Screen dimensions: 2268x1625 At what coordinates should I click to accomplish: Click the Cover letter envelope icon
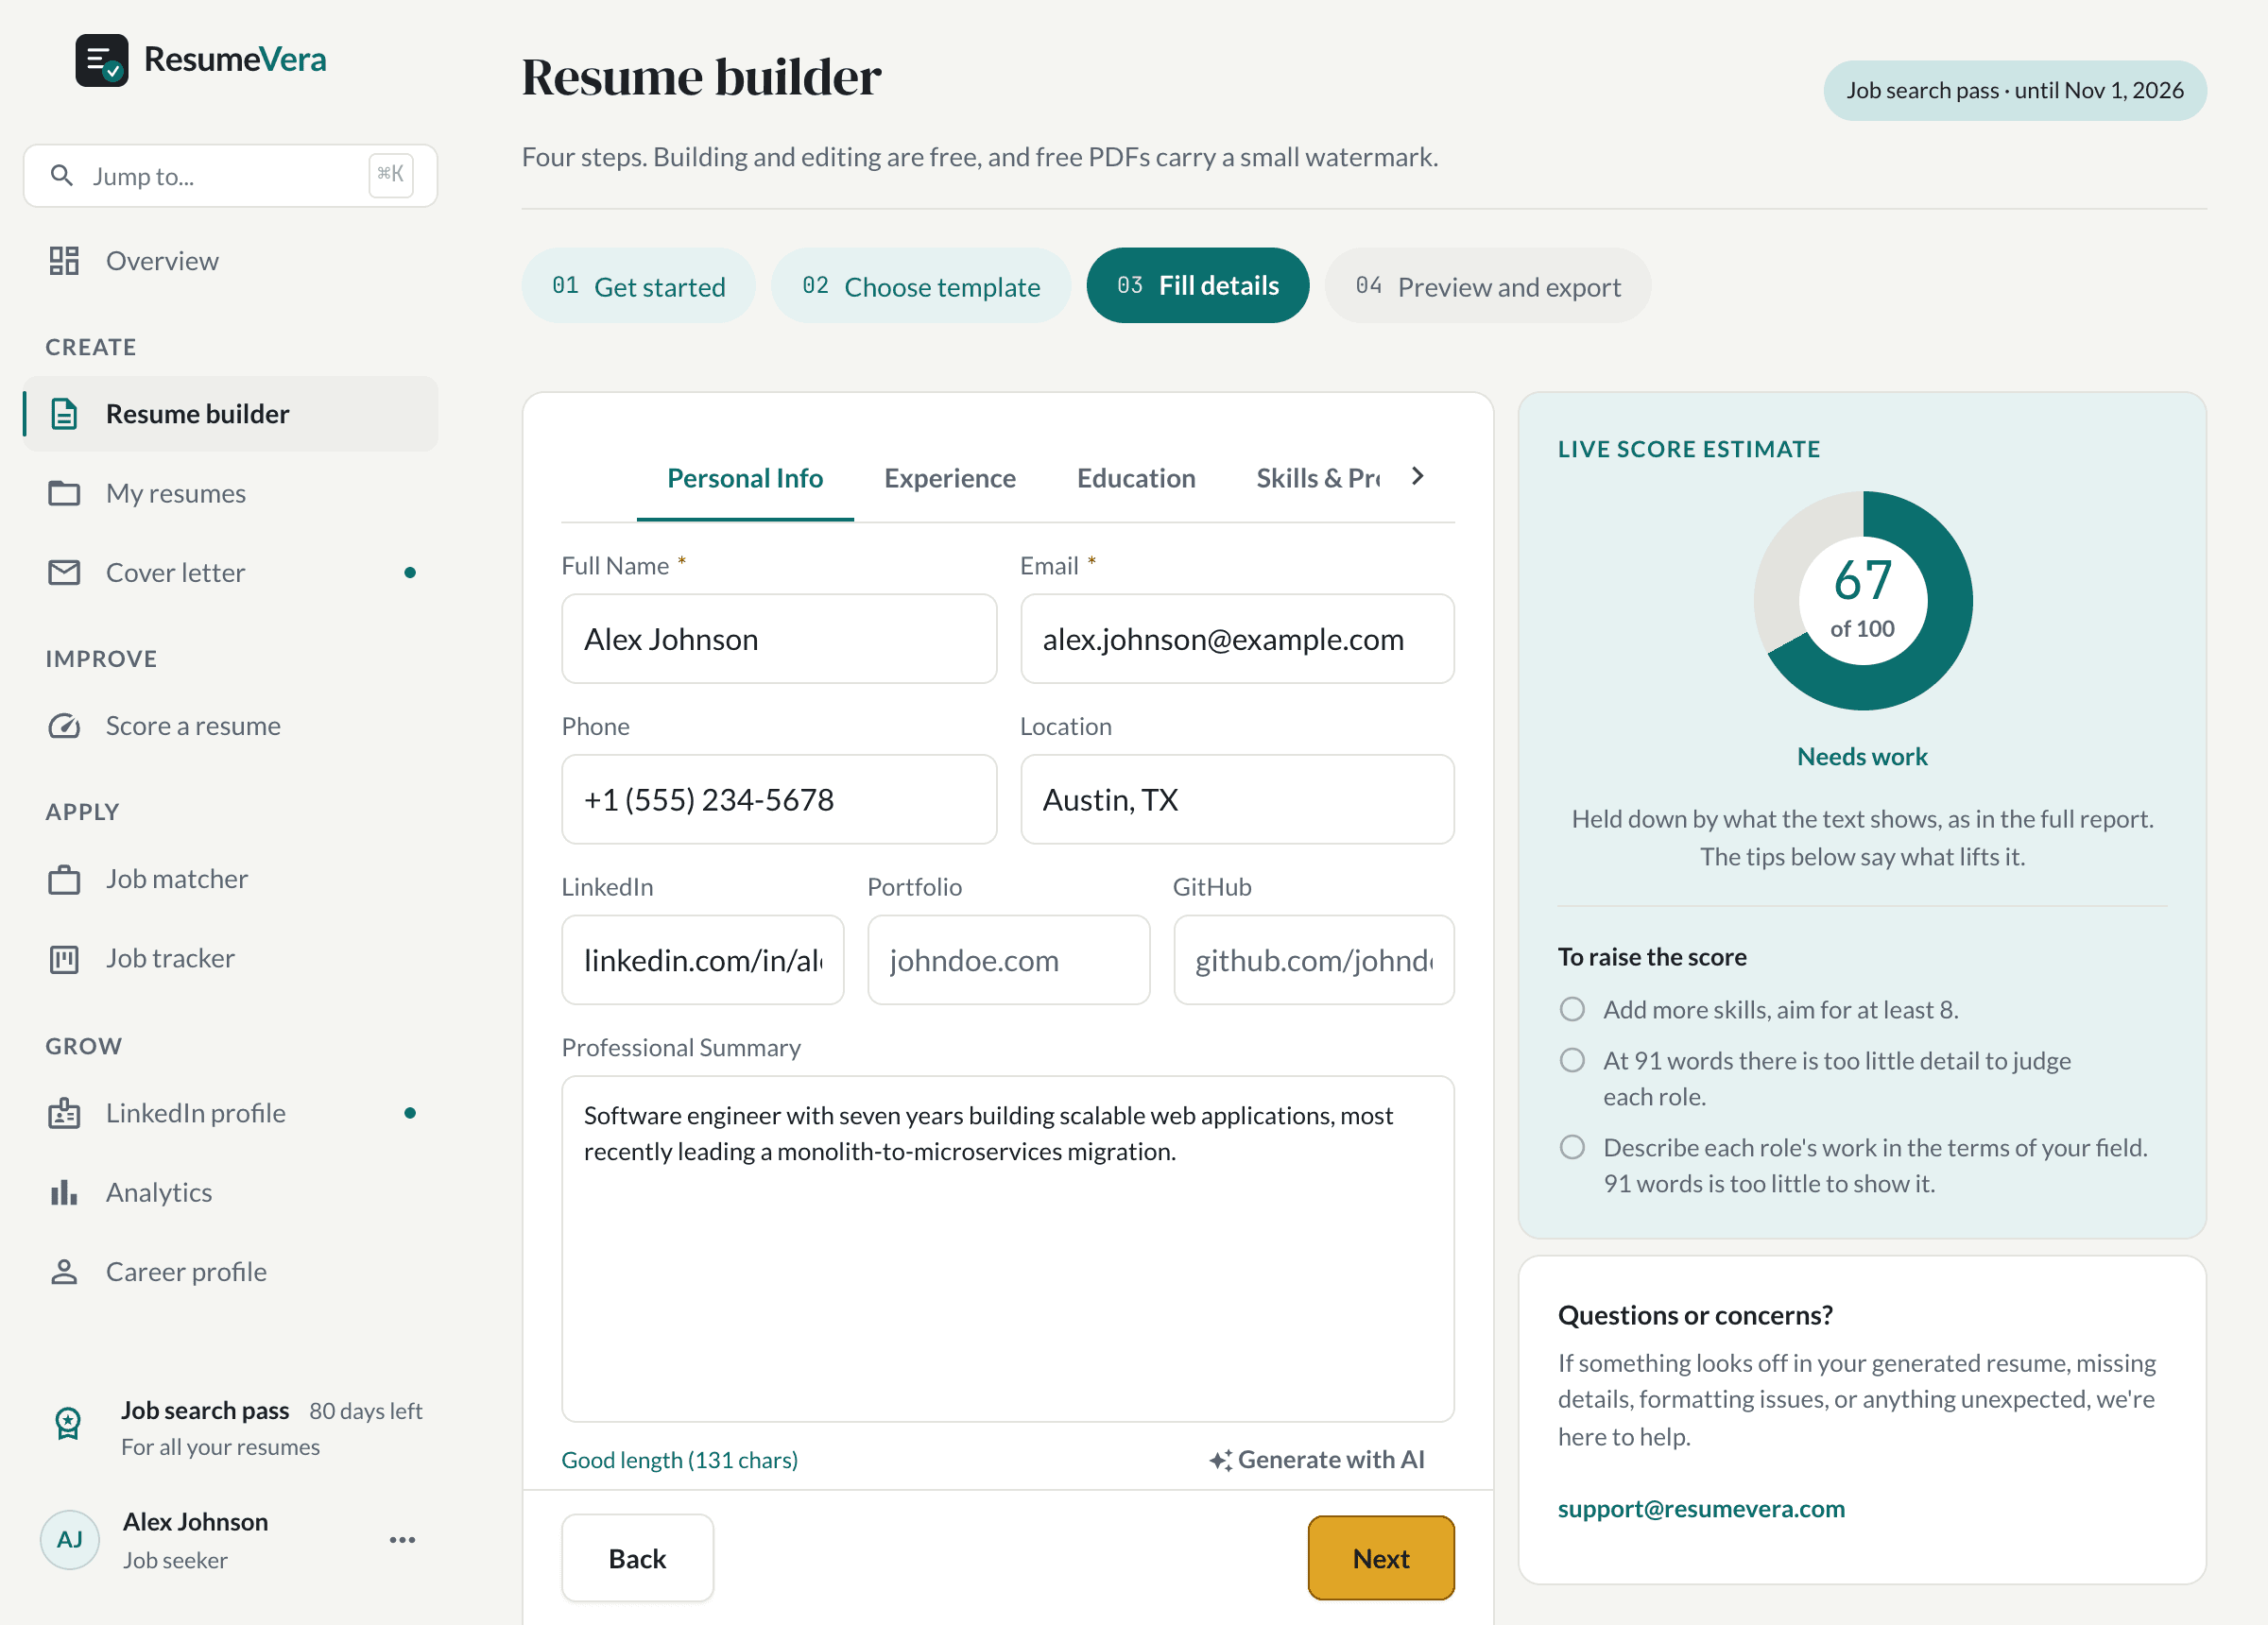[x=64, y=572]
